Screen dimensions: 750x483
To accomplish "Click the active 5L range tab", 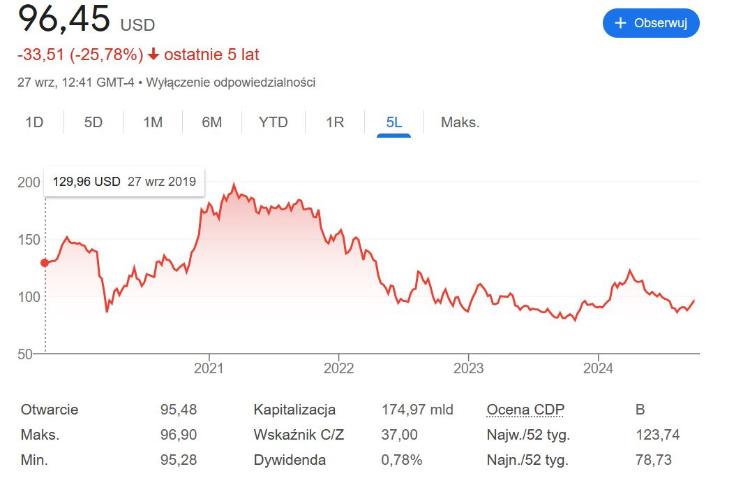I will [x=394, y=122].
